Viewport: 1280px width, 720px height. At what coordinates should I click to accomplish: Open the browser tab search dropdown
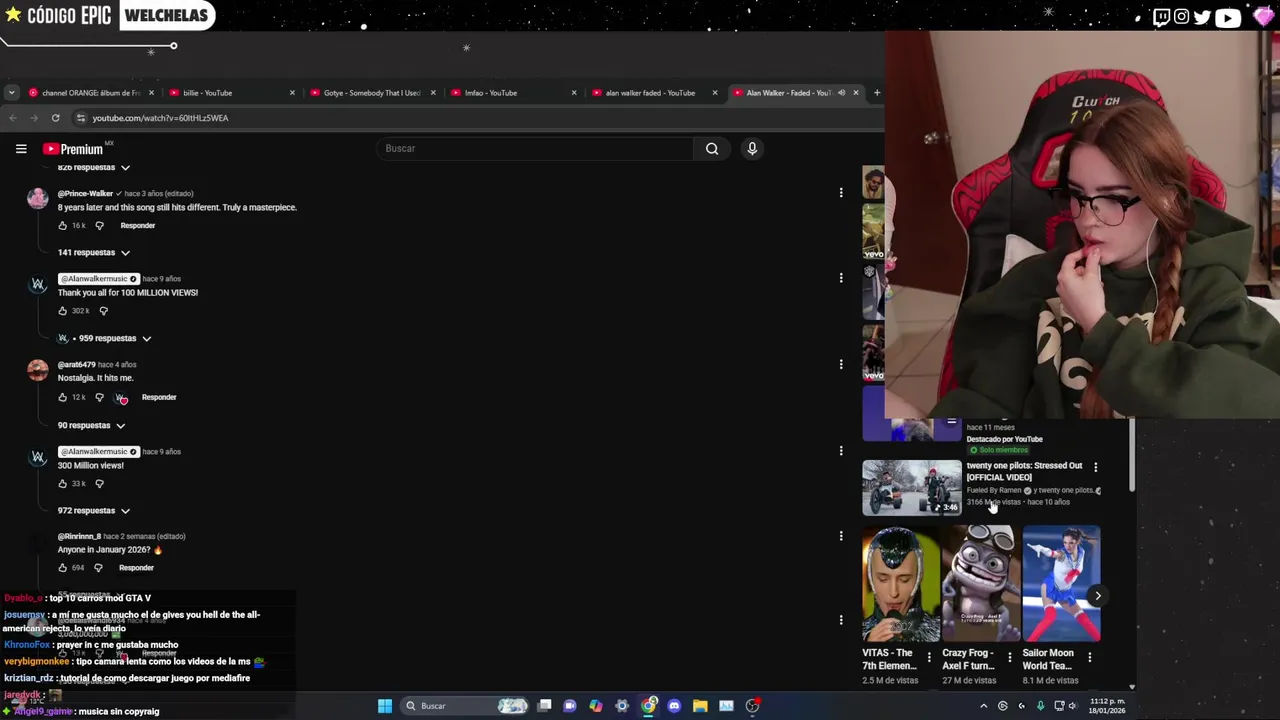click(x=11, y=93)
